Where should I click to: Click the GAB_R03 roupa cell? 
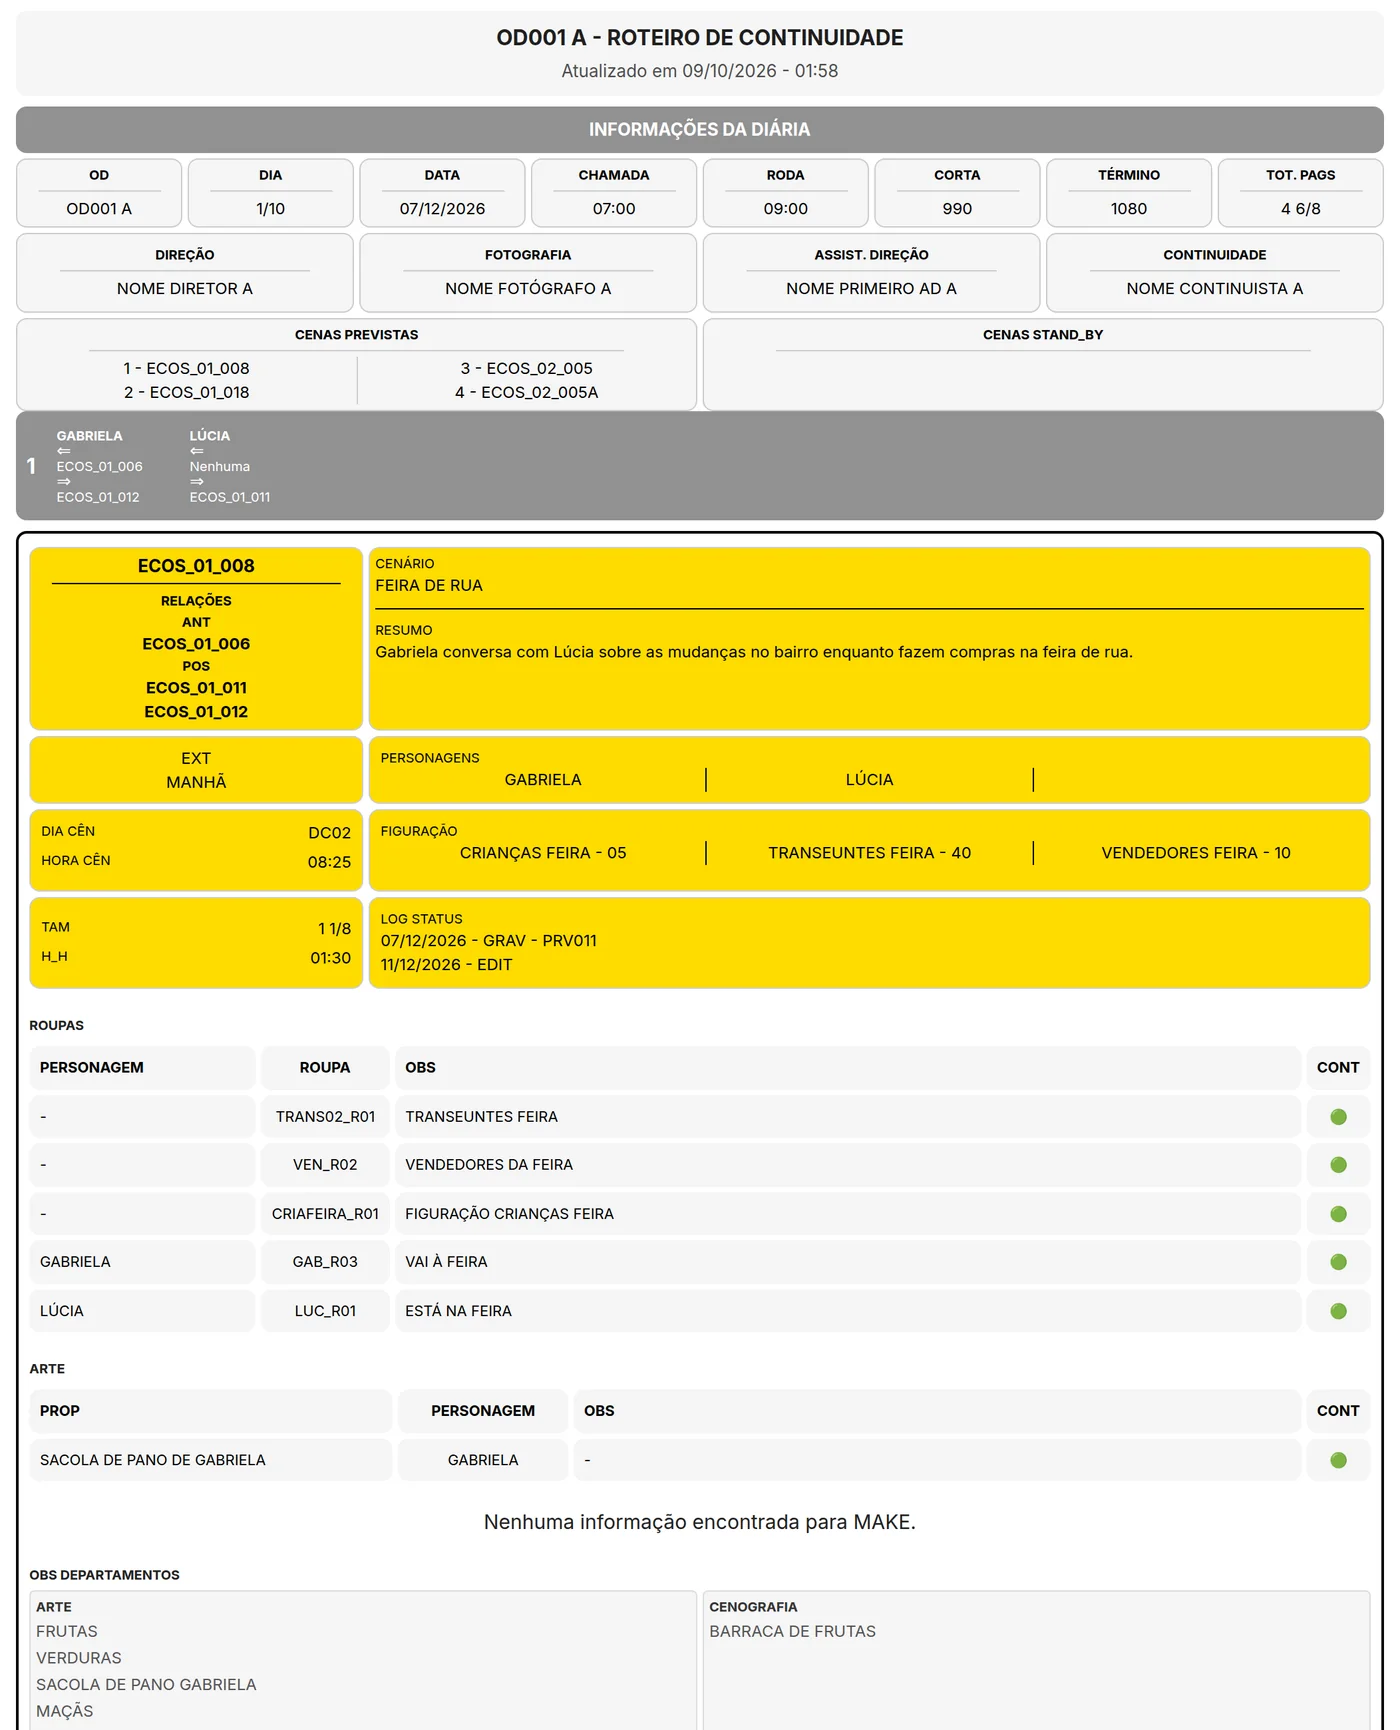tap(325, 1262)
